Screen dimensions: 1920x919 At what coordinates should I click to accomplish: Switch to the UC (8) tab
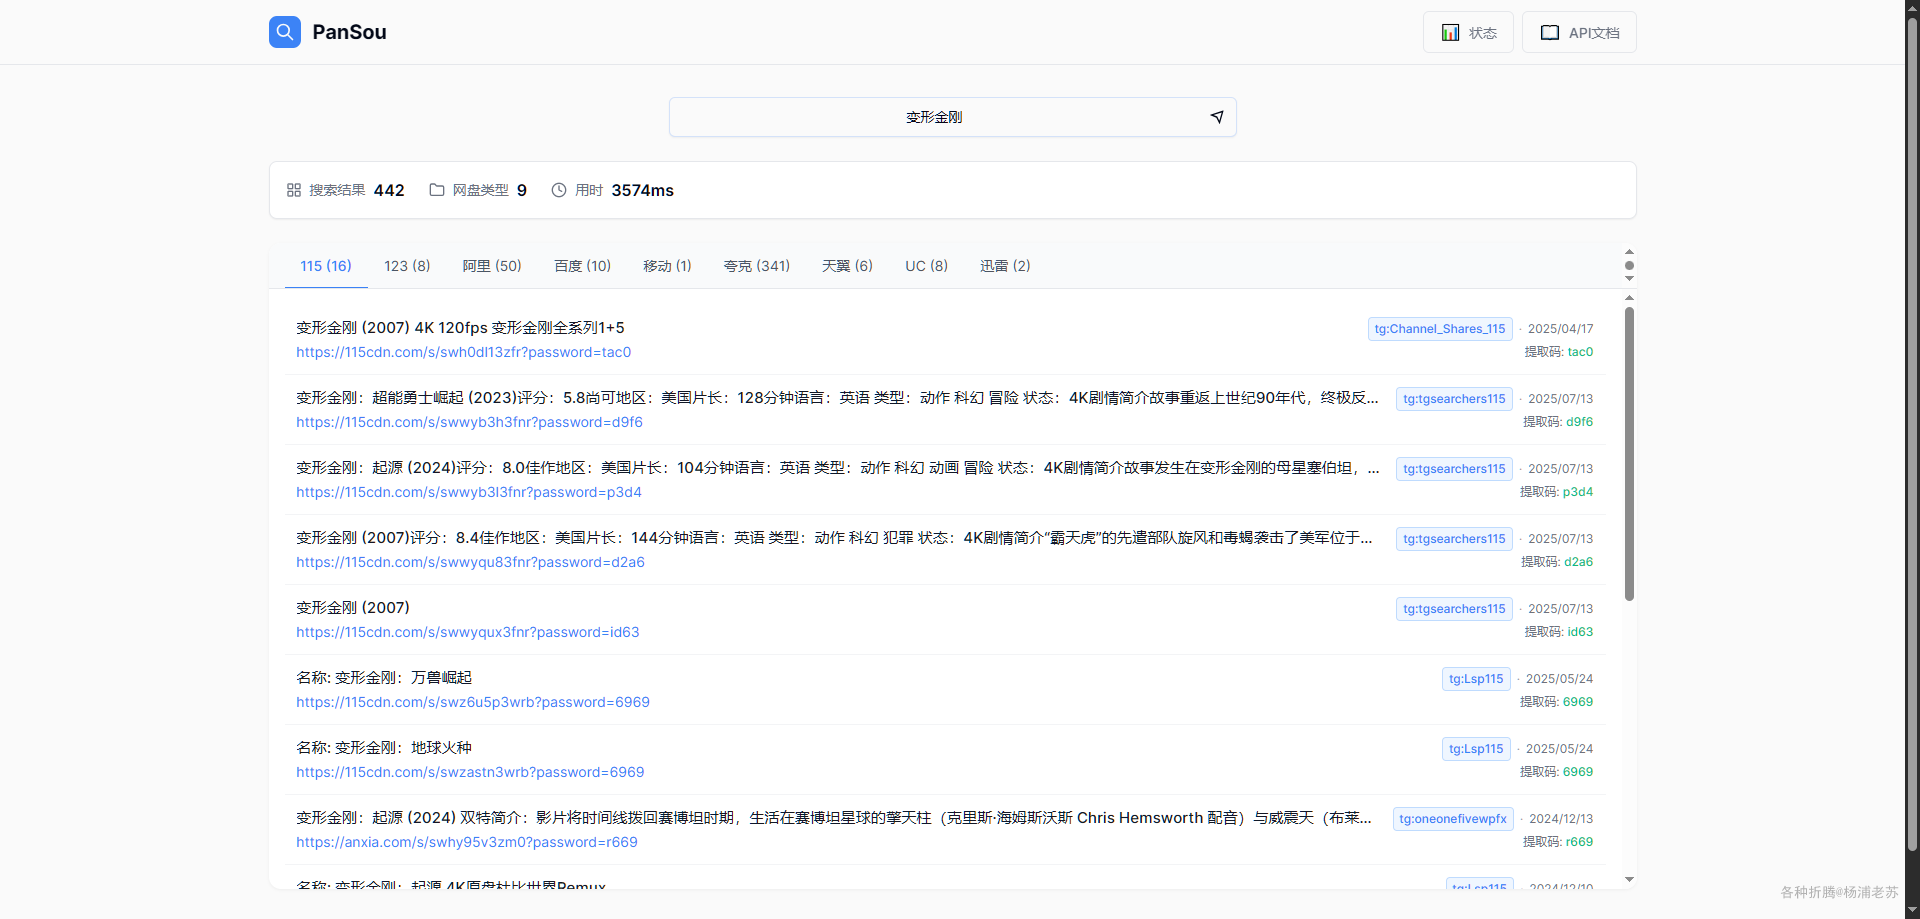[926, 266]
